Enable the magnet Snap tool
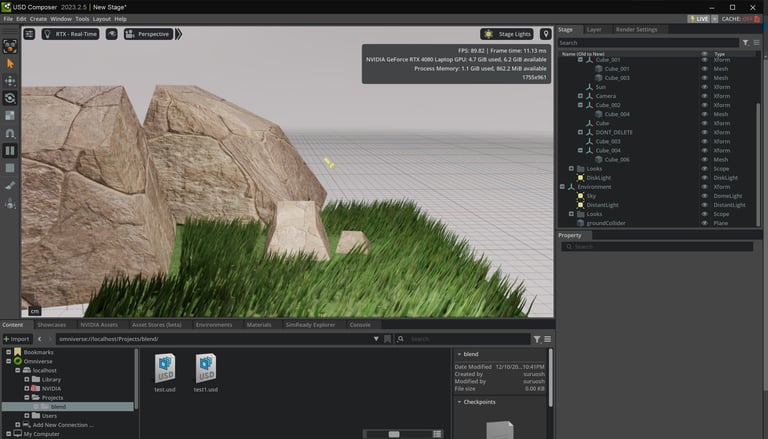The height and width of the screenshot is (439, 768). click(10, 133)
